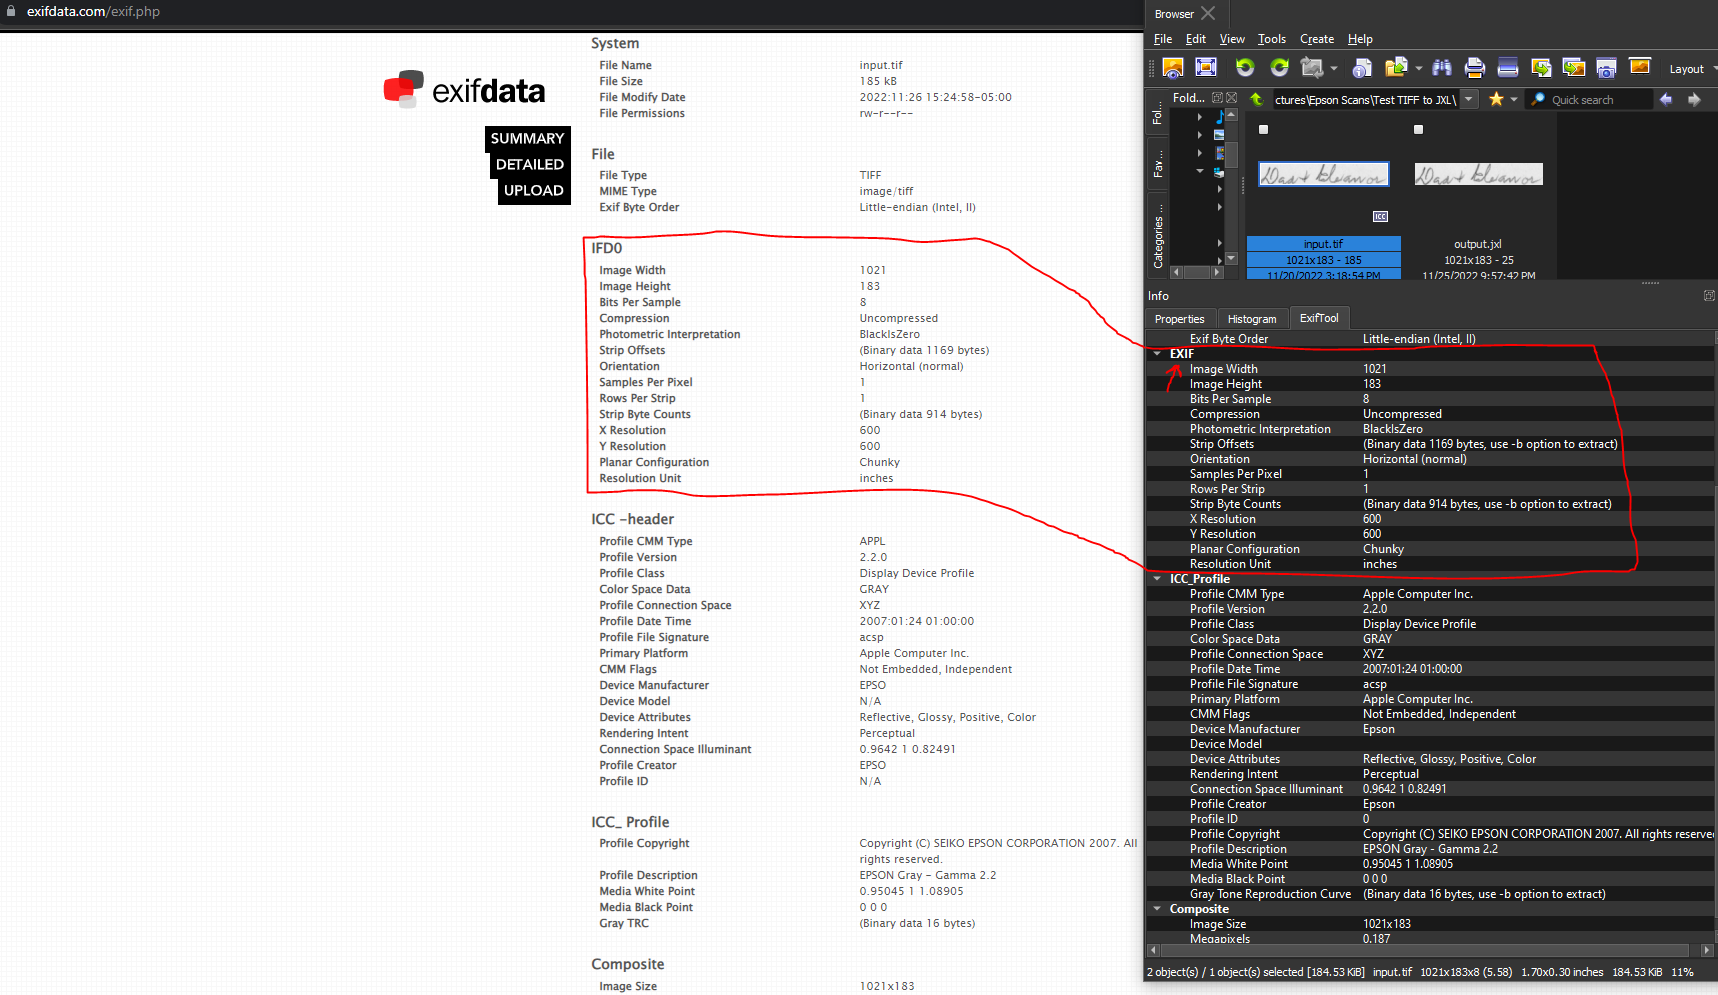Check the selection box above input.tif

coord(1263,129)
